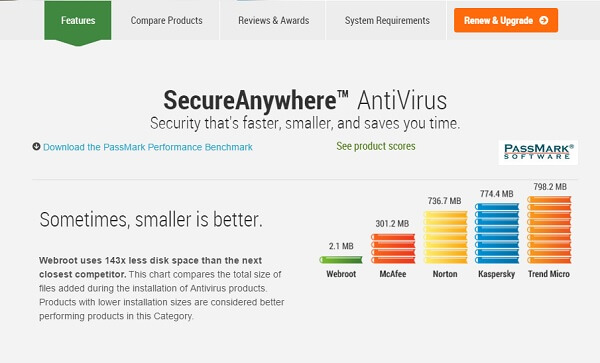Open the Compare Products tab
Image resolution: width=600 pixels, height=363 pixels.
pos(166,20)
